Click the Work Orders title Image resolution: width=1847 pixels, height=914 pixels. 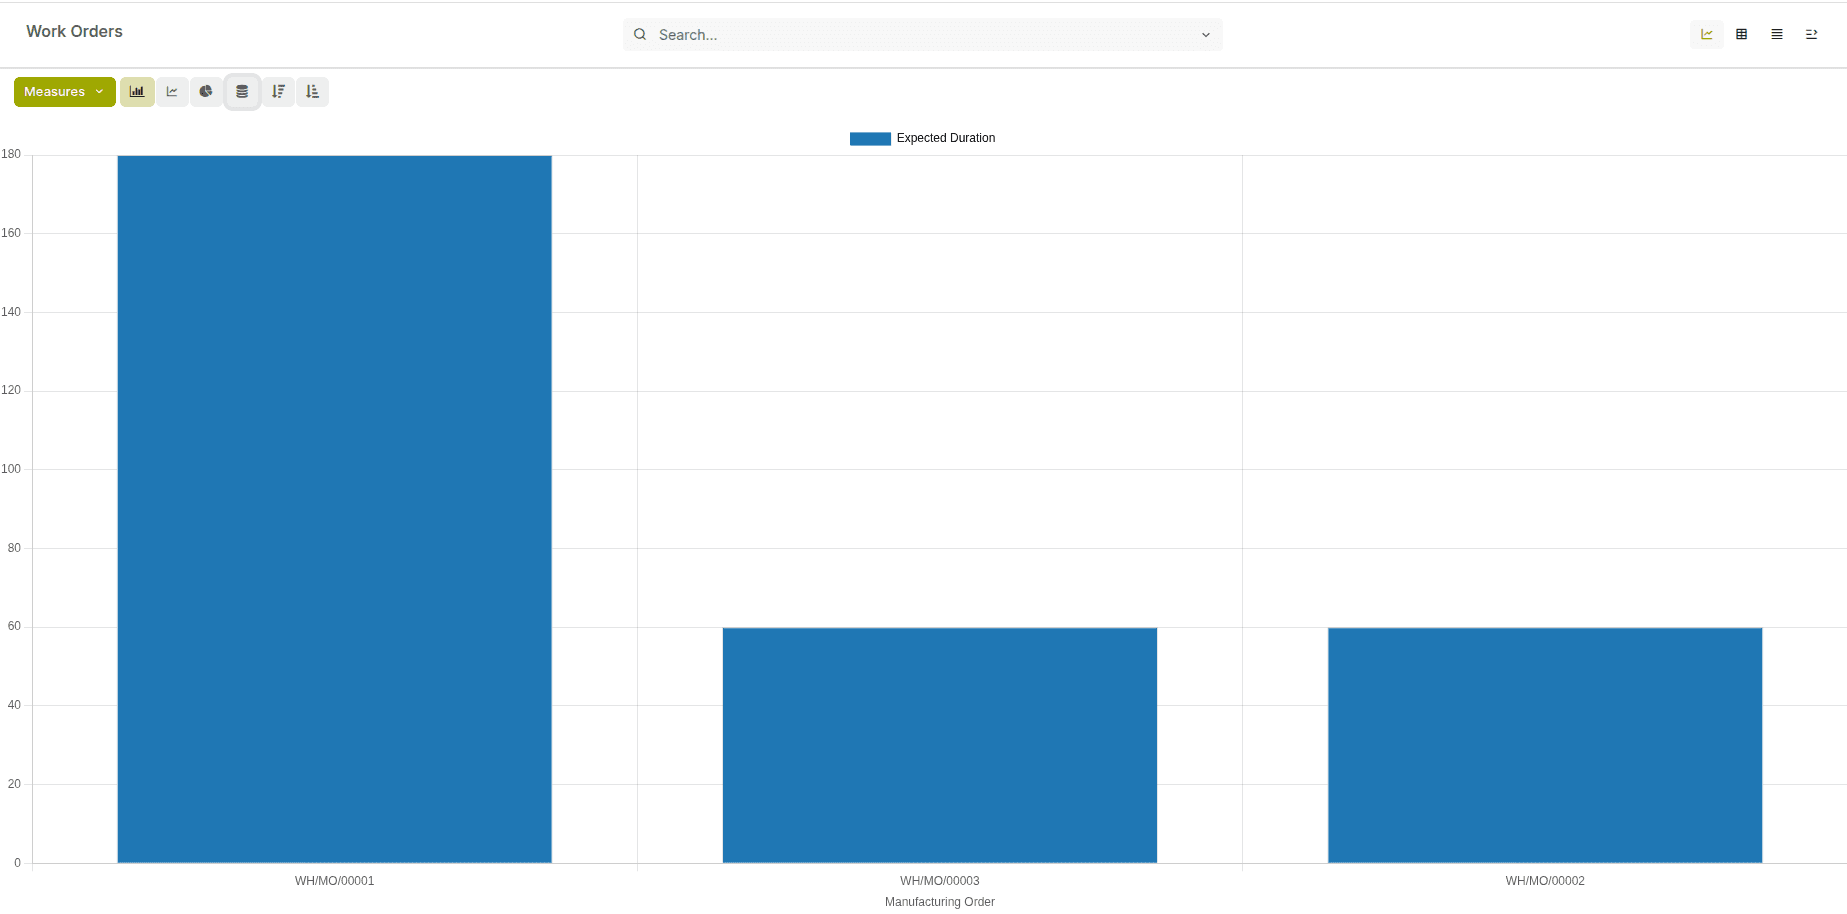click(x=74, y=31)
